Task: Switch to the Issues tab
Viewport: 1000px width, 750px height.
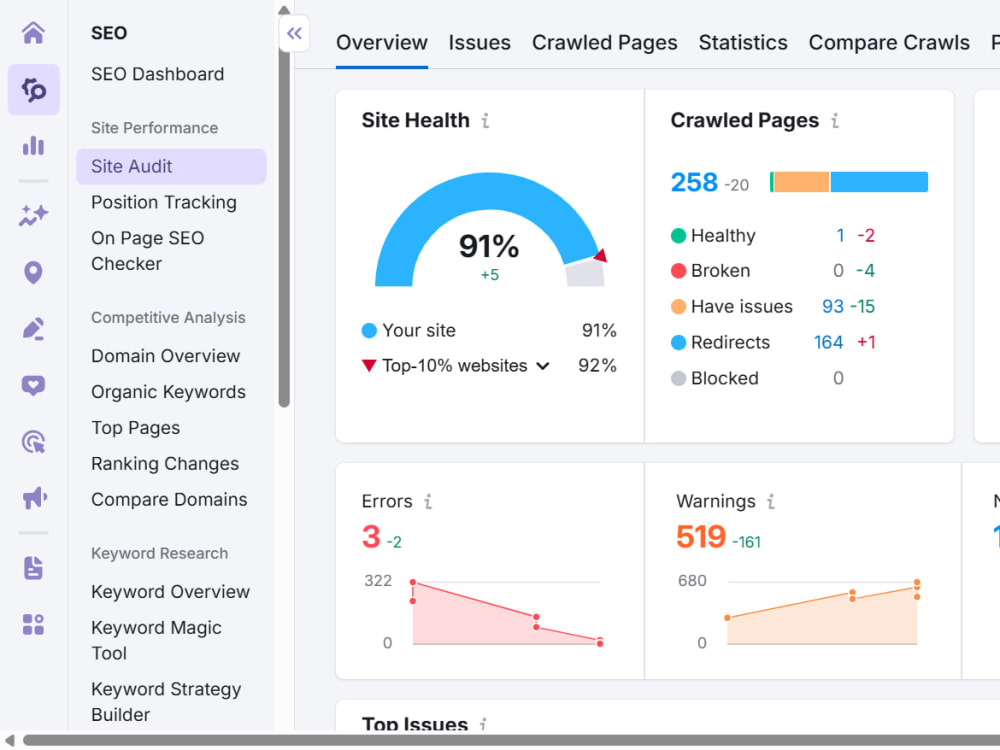Action: (x=479, y=42)
